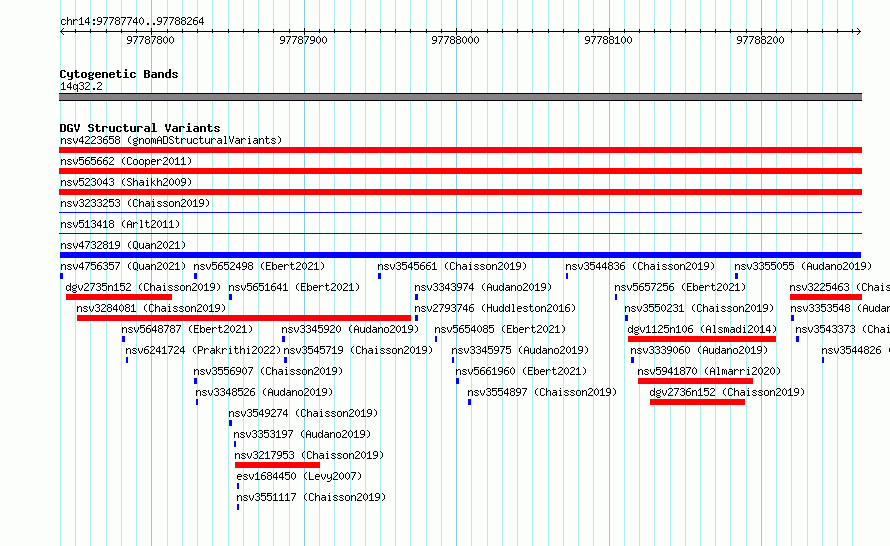
Task: Click the 14q32.2 band label
Action: (81, 86)
